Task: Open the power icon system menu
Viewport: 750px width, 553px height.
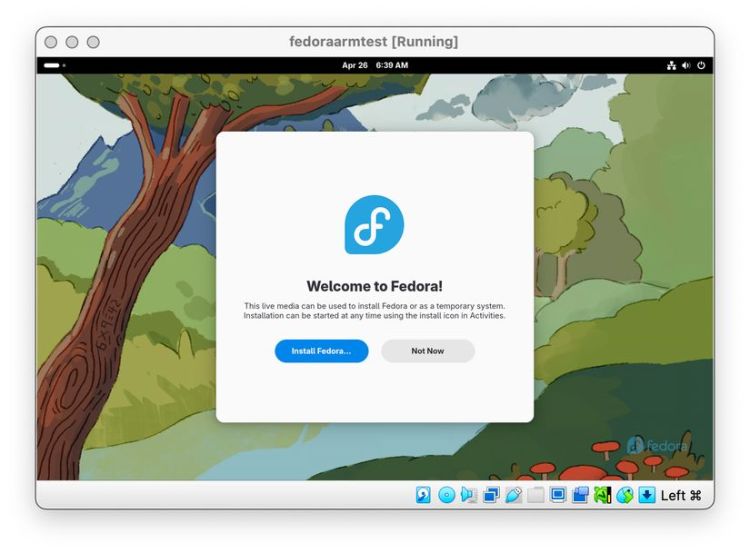Action: tap(701, 66)
